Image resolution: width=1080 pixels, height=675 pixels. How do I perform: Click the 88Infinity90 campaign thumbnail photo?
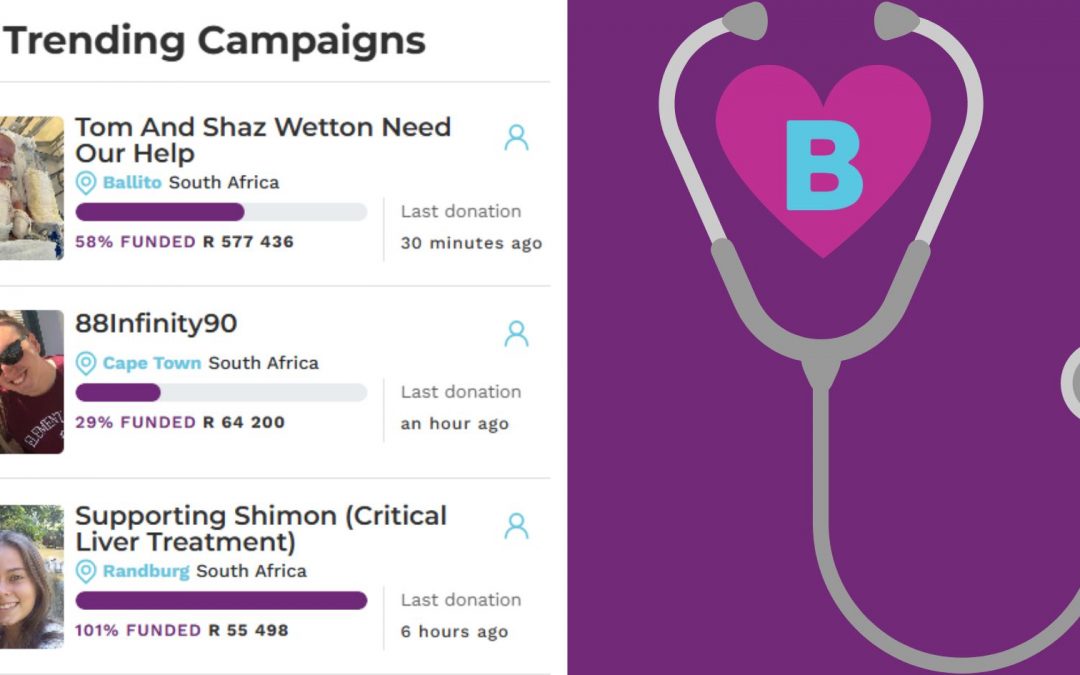(x=31, y=381)
